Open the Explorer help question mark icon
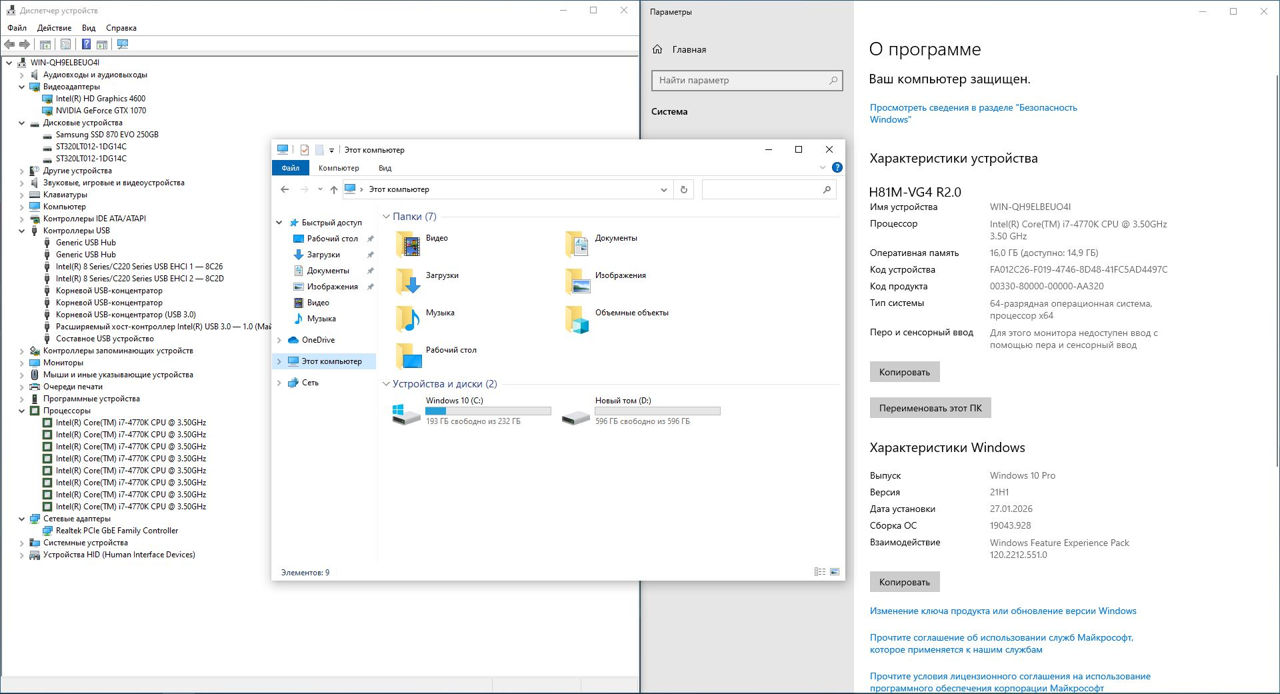The height and width of the screenshot is (694, 1280). (837, 168)
